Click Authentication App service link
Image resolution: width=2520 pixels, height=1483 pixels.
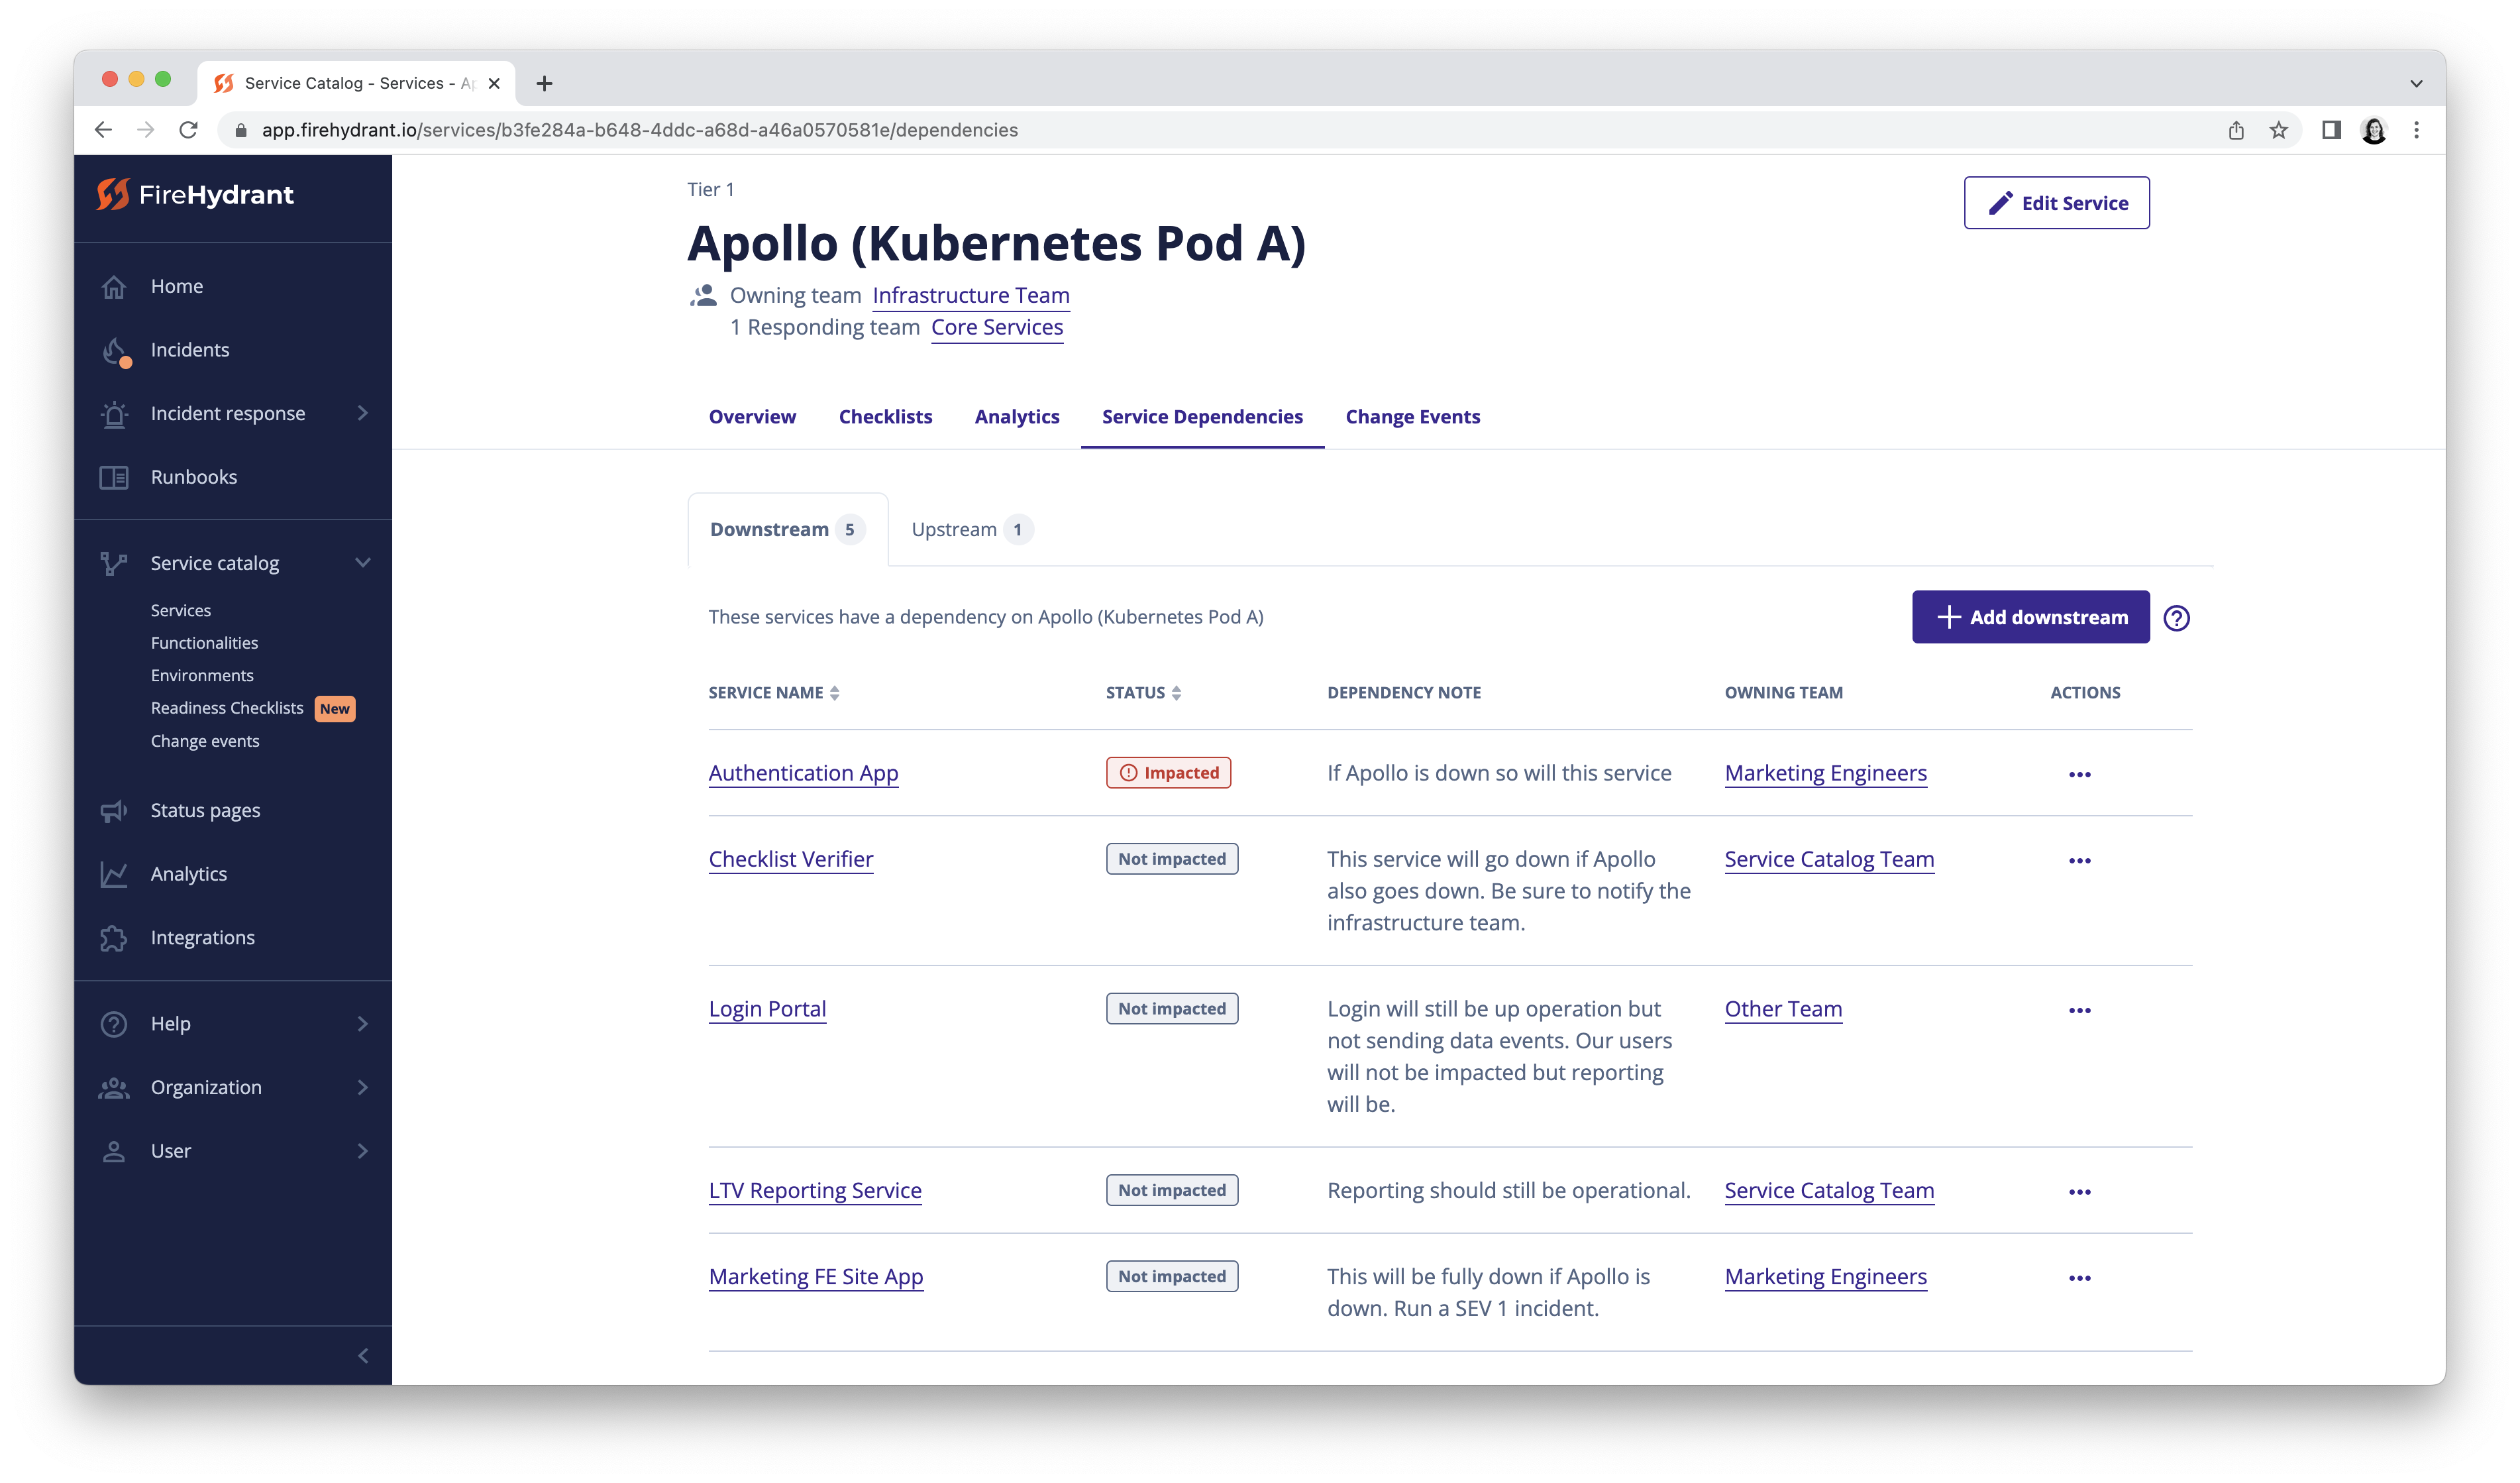coord(803,771)
